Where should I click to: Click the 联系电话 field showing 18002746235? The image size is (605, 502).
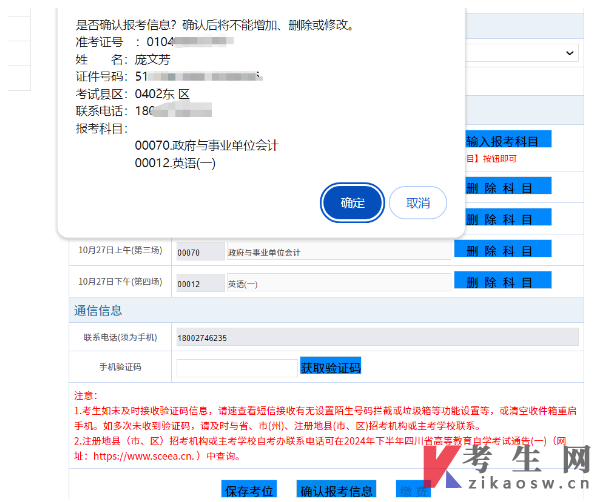click(x=377, y=337)
